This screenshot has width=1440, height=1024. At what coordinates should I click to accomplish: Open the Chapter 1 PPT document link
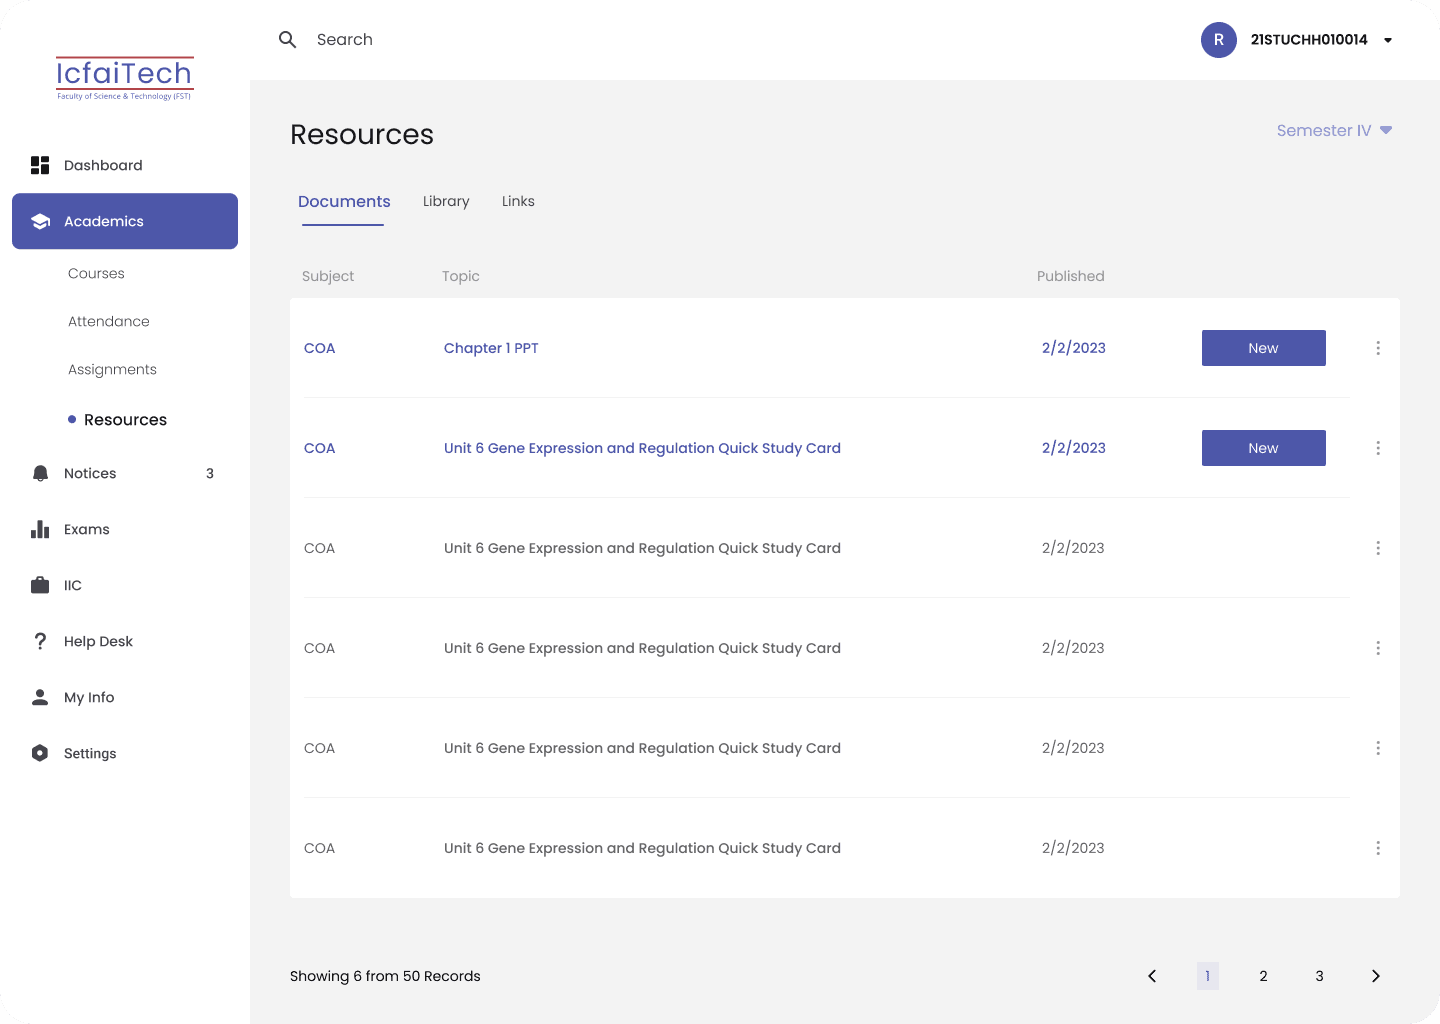pyautogui.click(x=491, y=348)
